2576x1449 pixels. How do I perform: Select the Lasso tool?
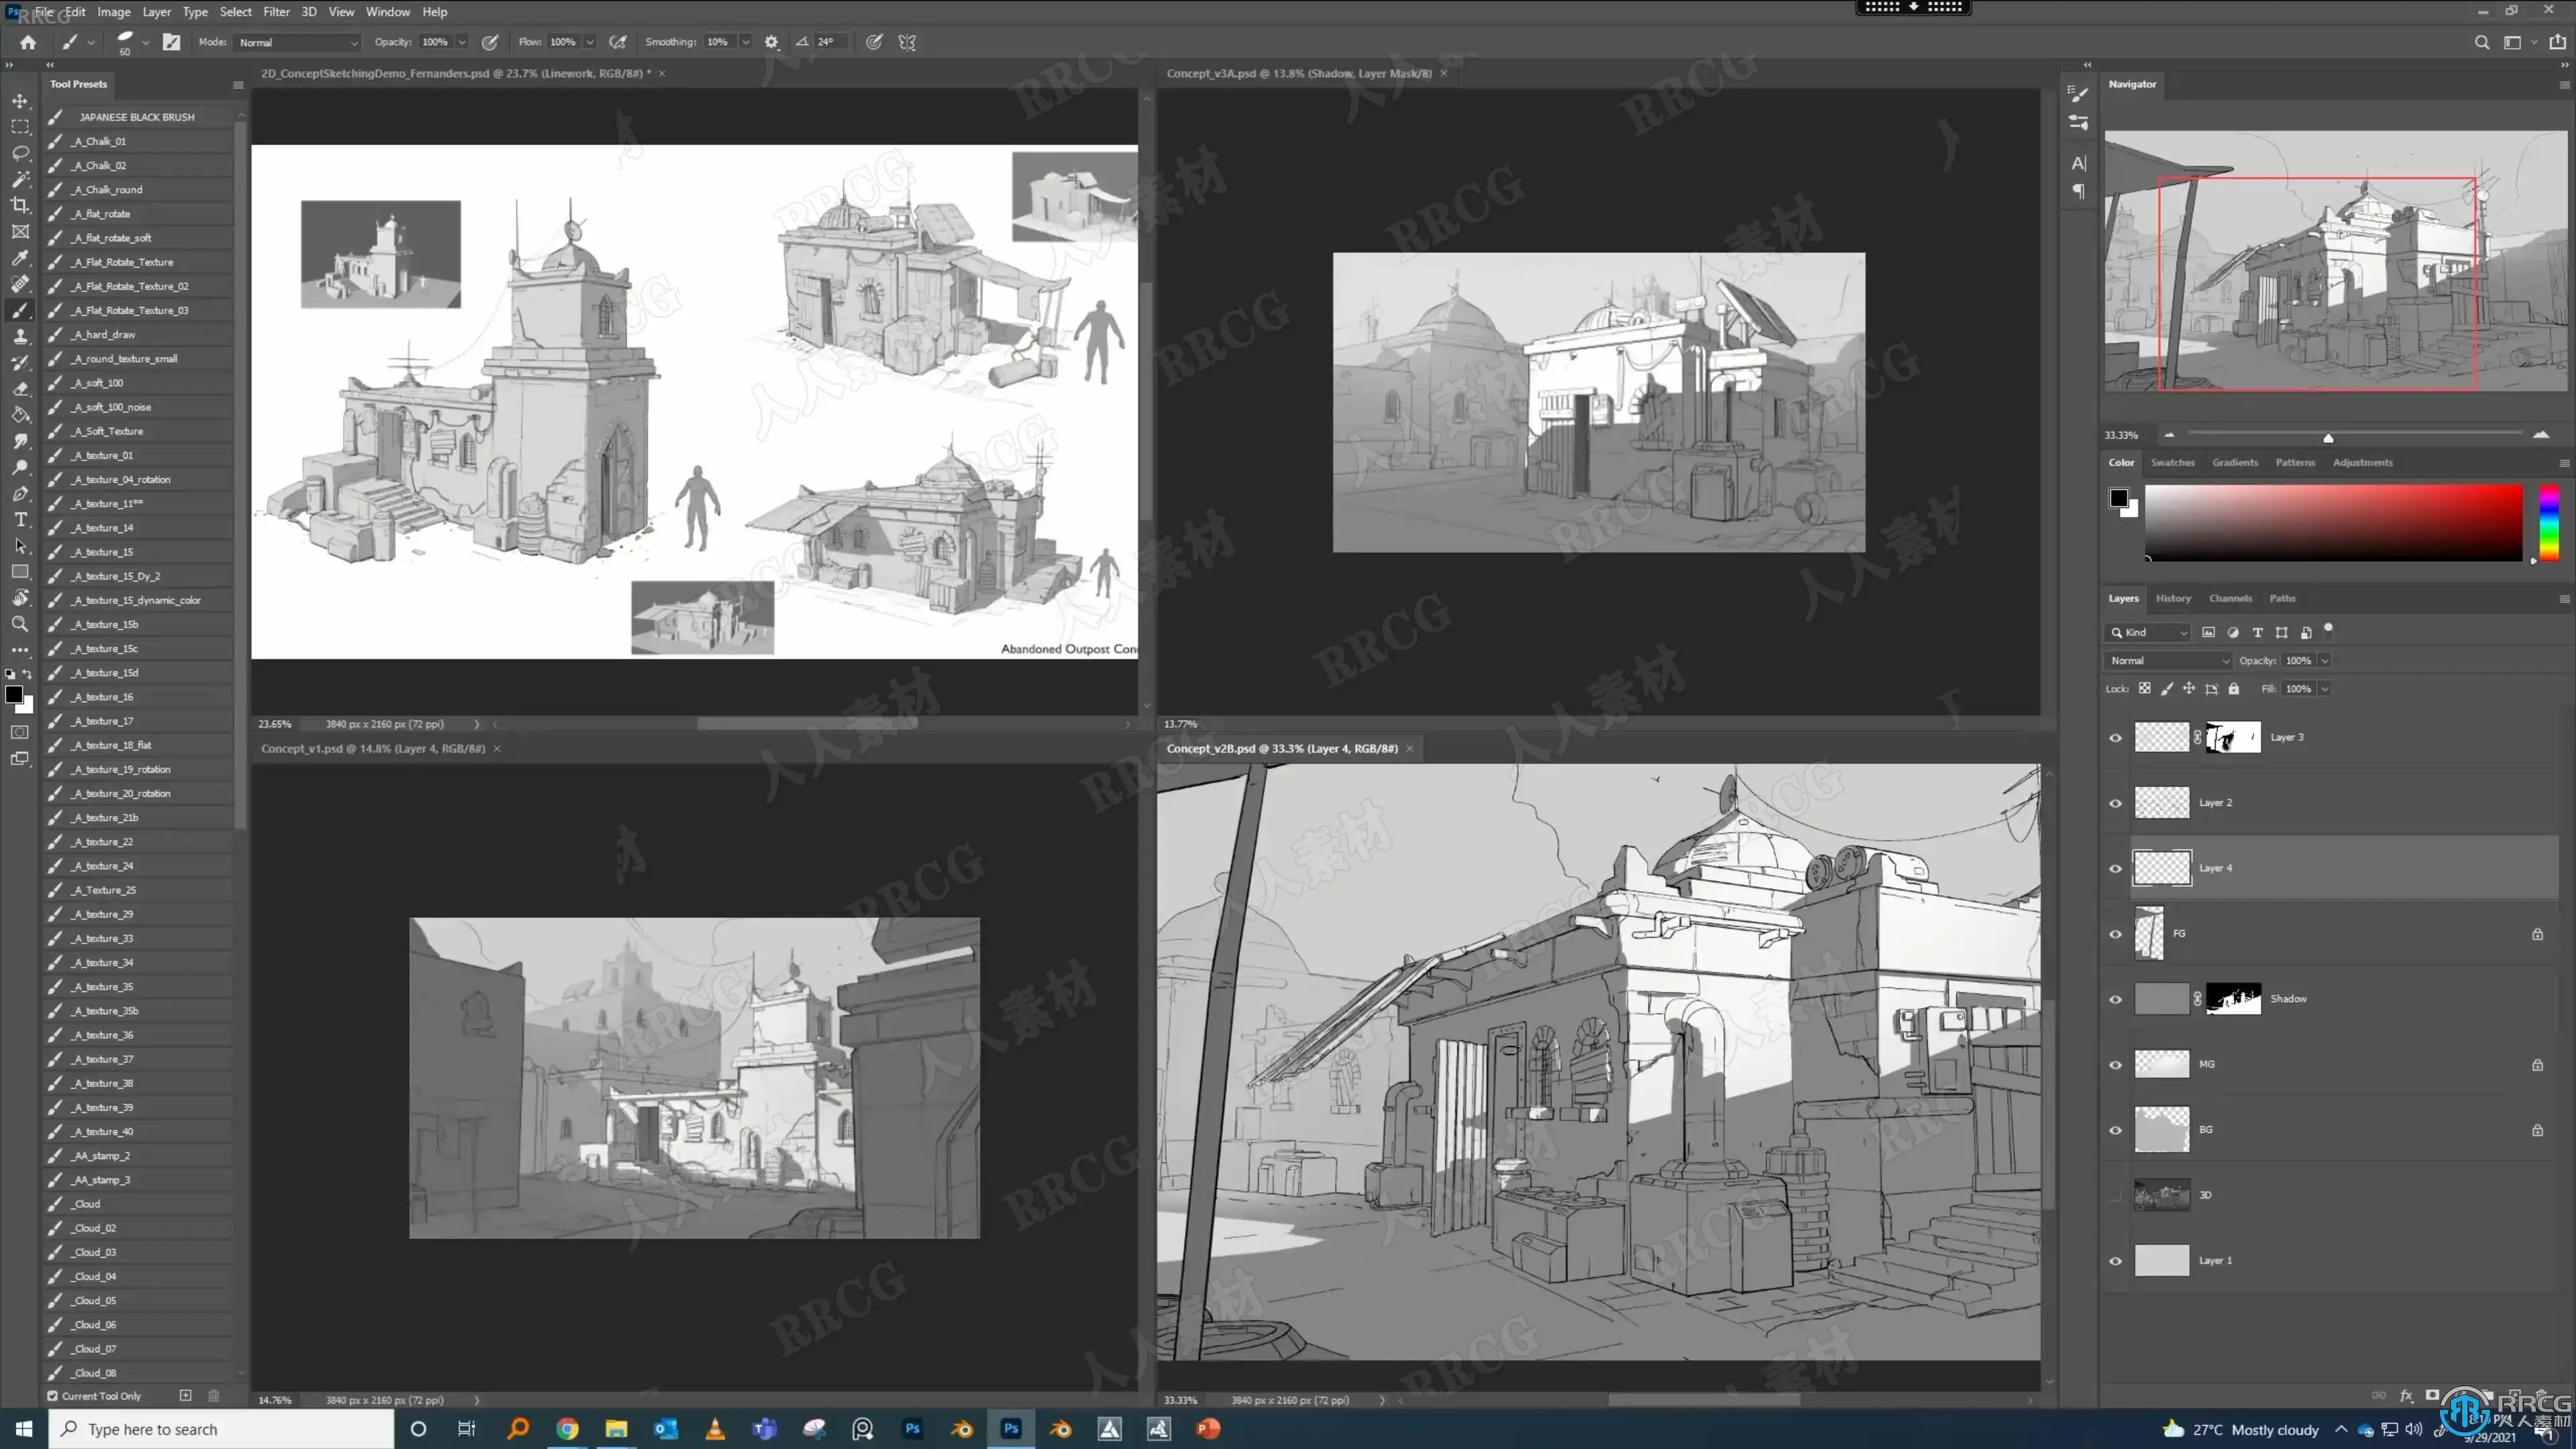point(20,153)
